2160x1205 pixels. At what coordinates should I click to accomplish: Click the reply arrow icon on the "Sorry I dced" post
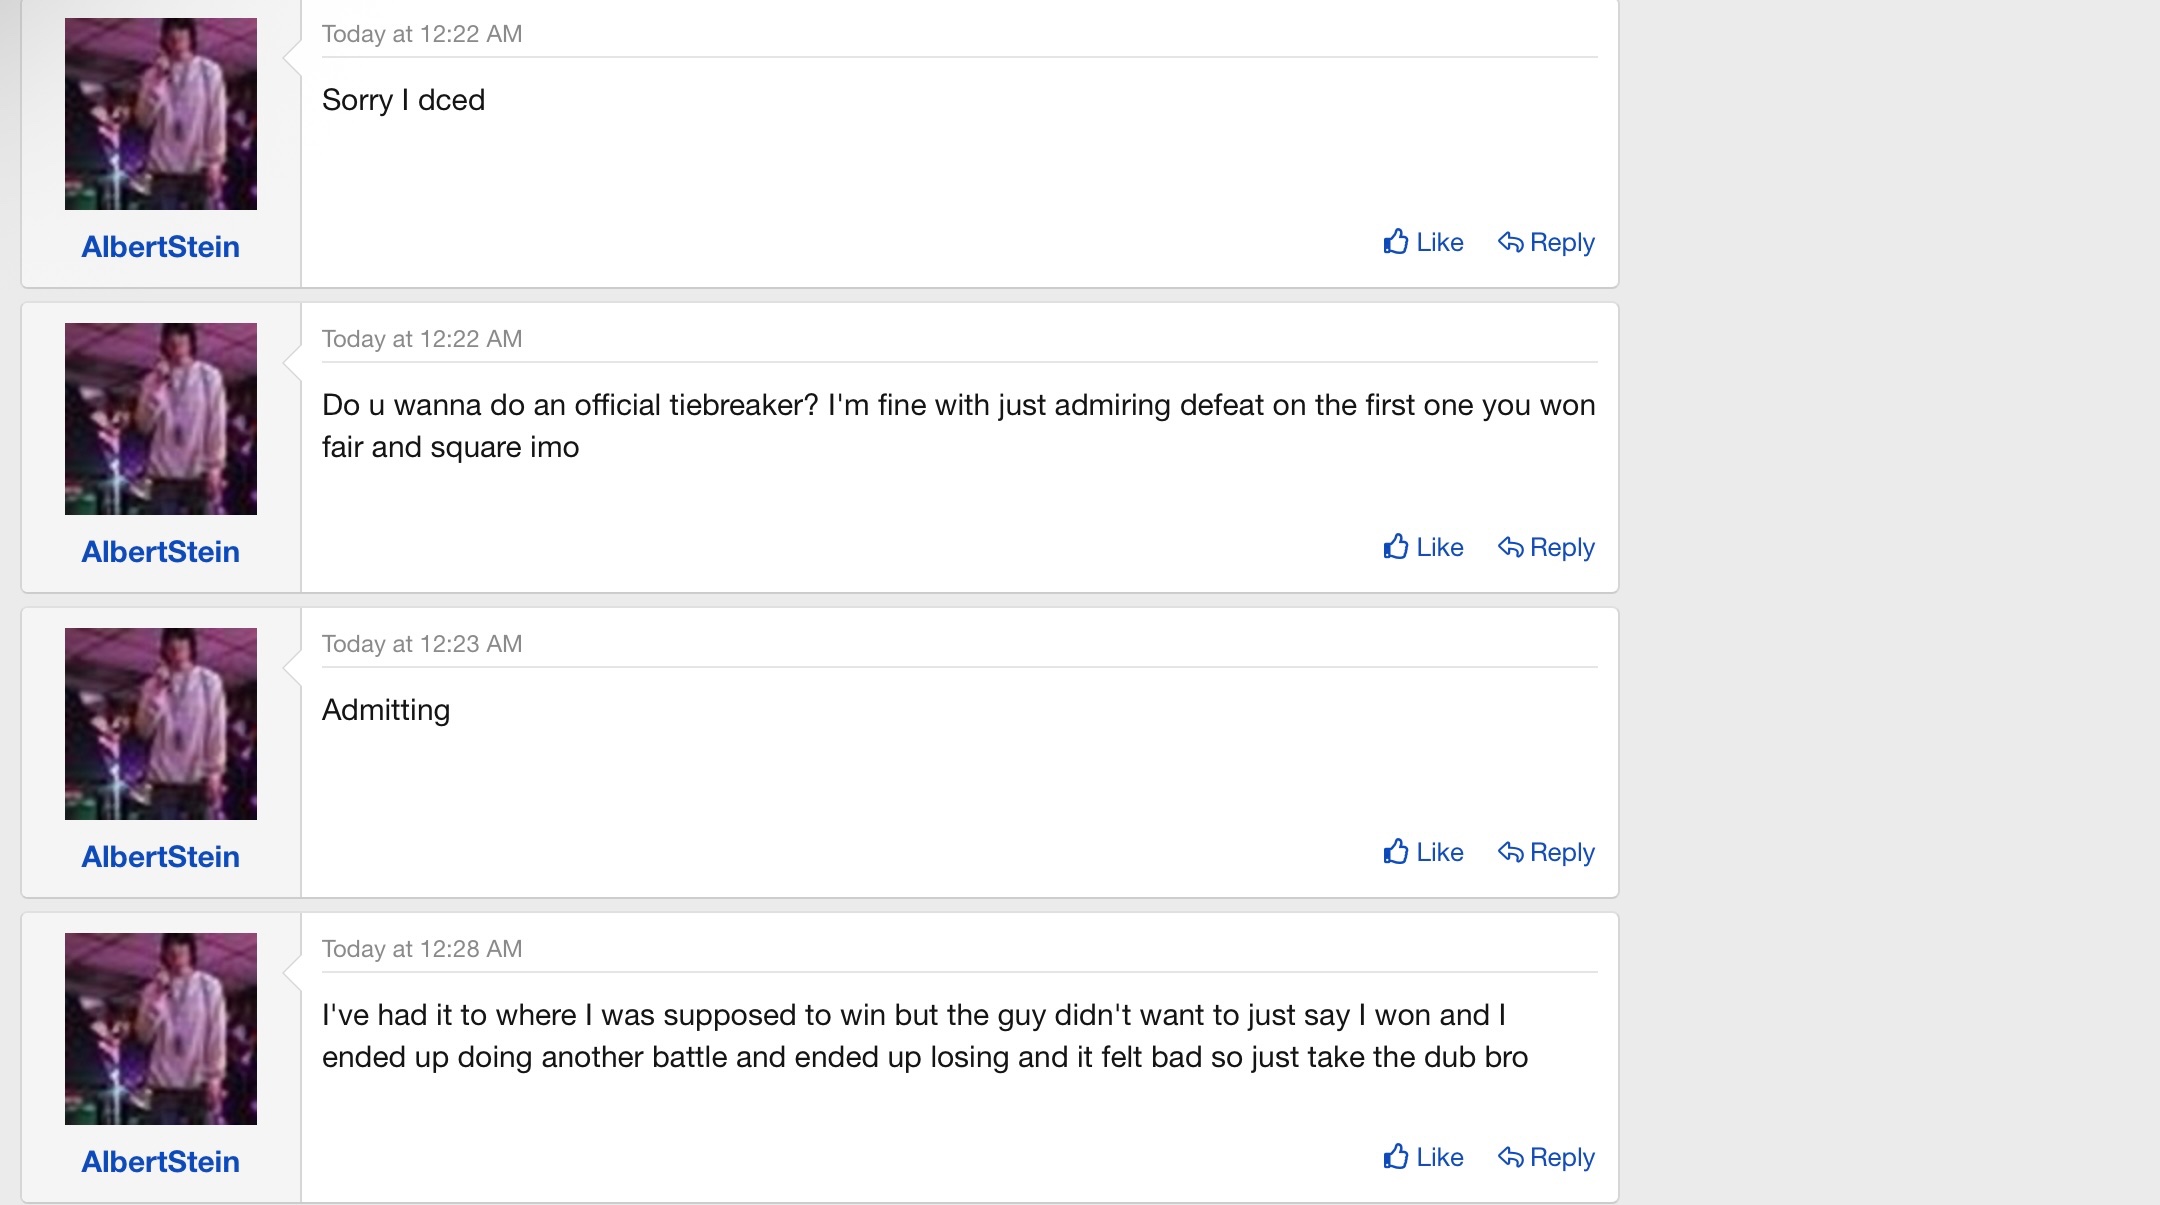1510,242
